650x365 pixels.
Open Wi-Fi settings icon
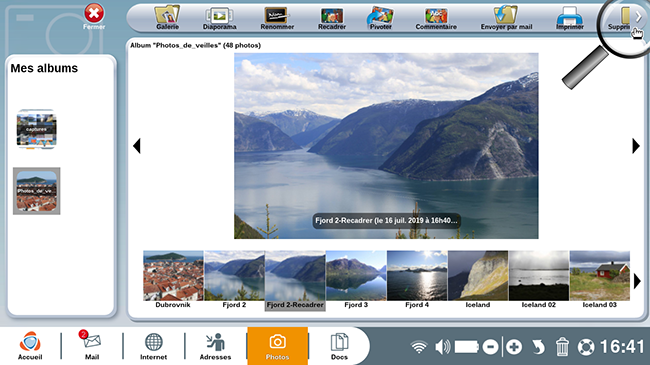[x=419, y=347]
